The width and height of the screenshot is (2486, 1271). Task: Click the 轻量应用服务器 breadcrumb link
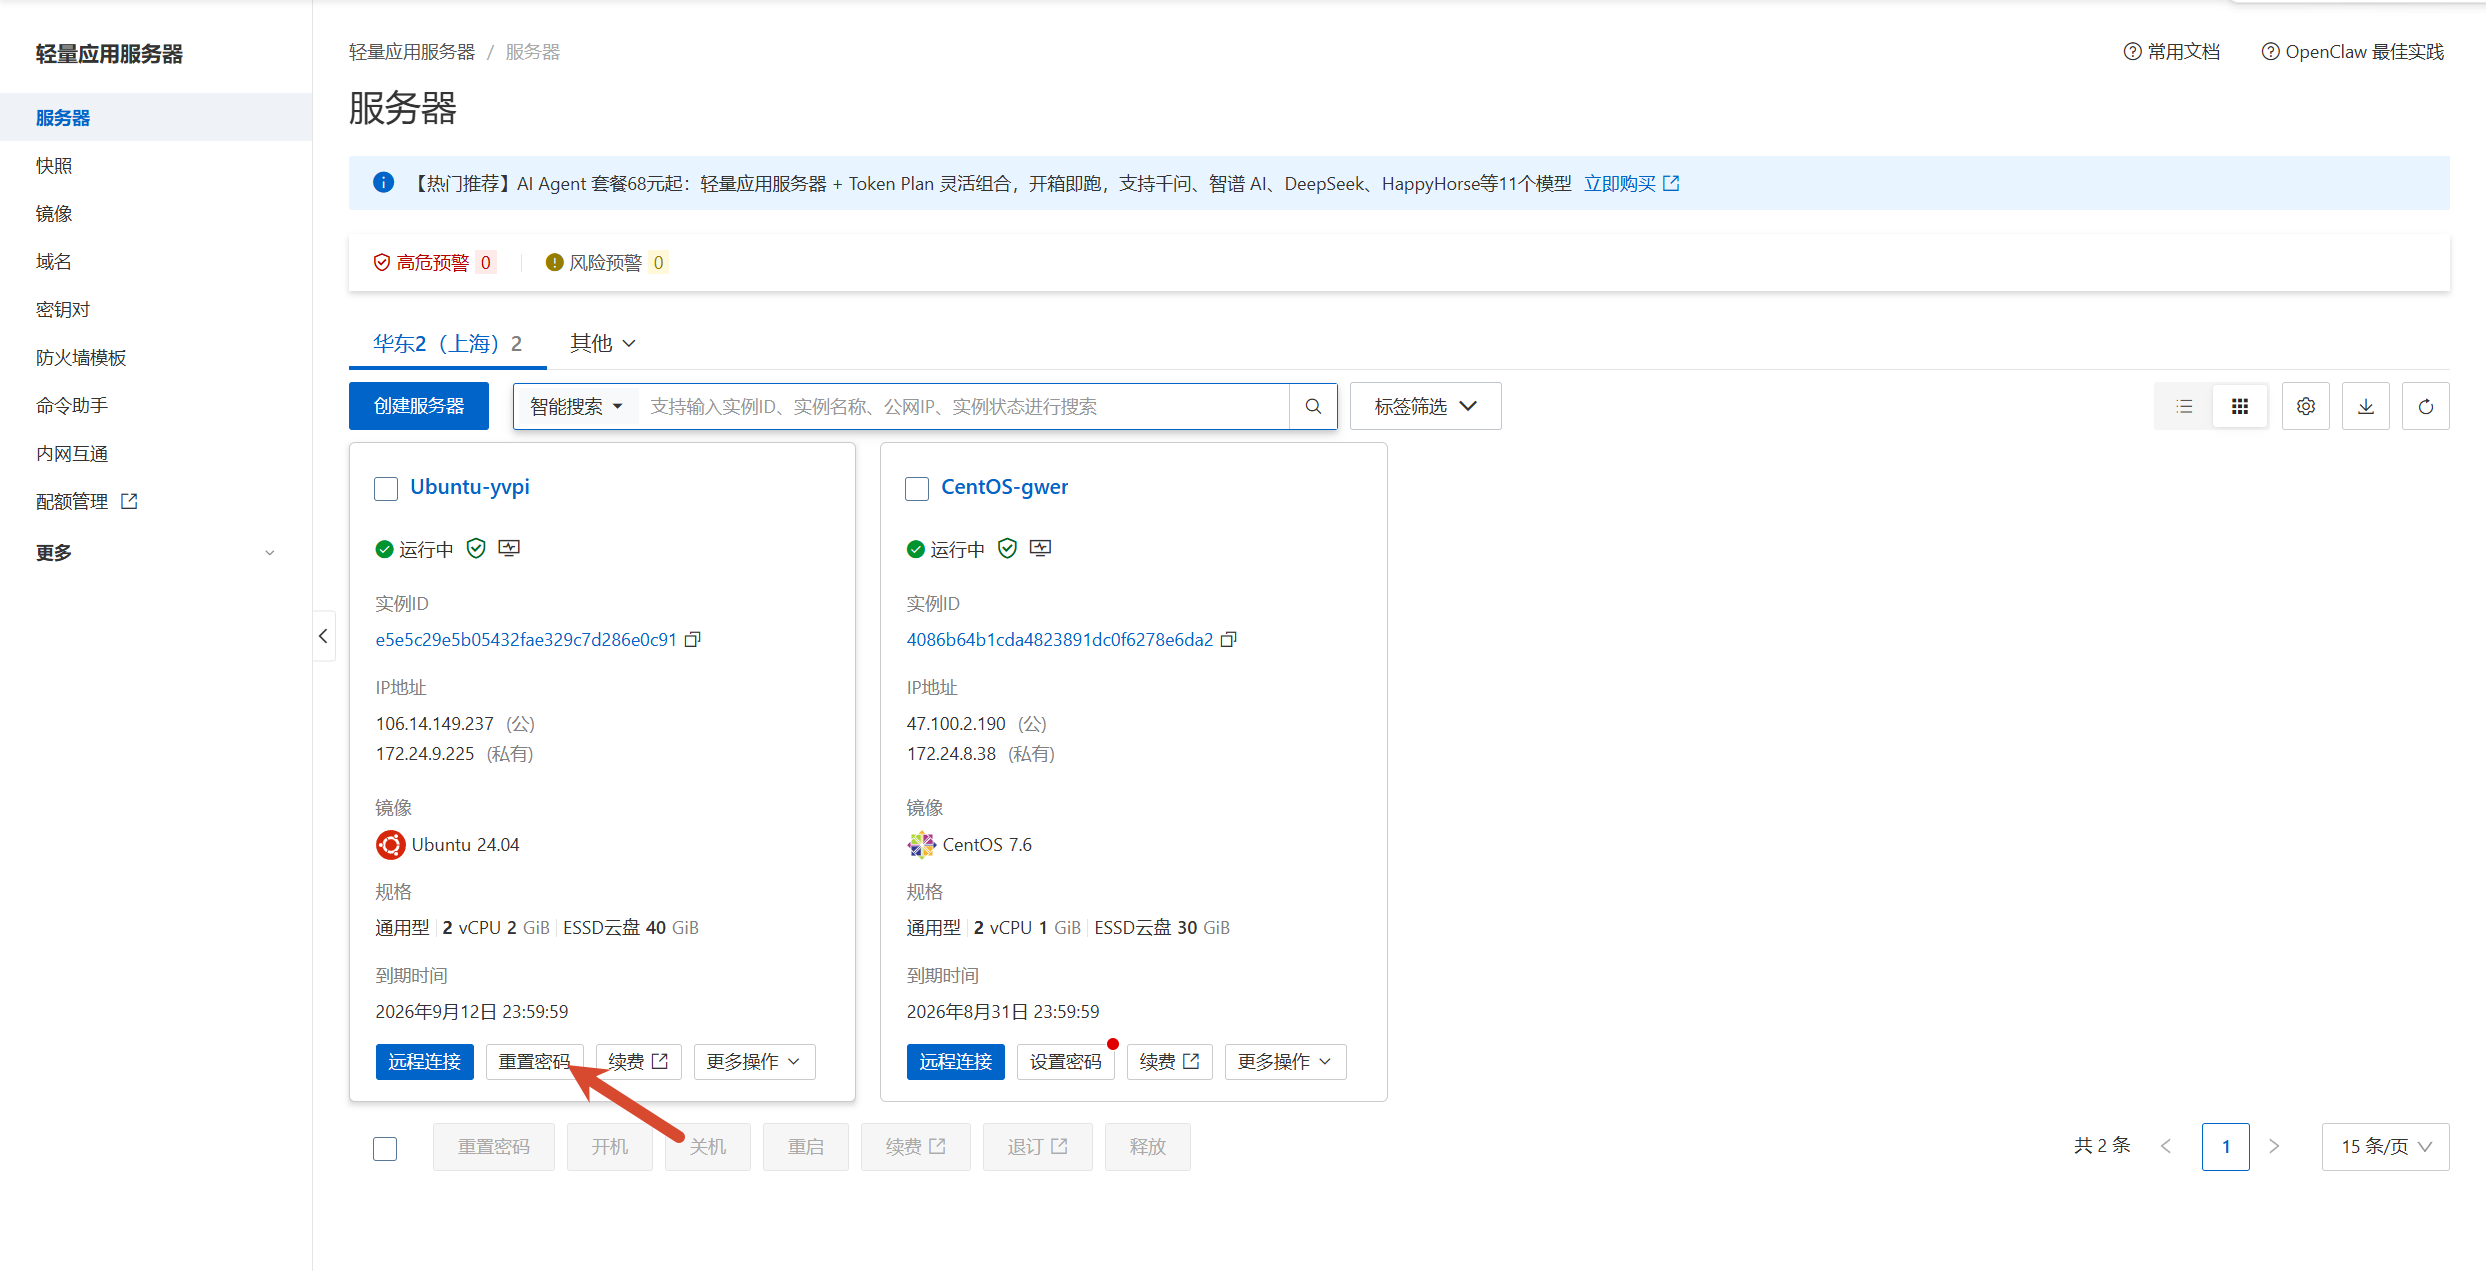[412, 52]
